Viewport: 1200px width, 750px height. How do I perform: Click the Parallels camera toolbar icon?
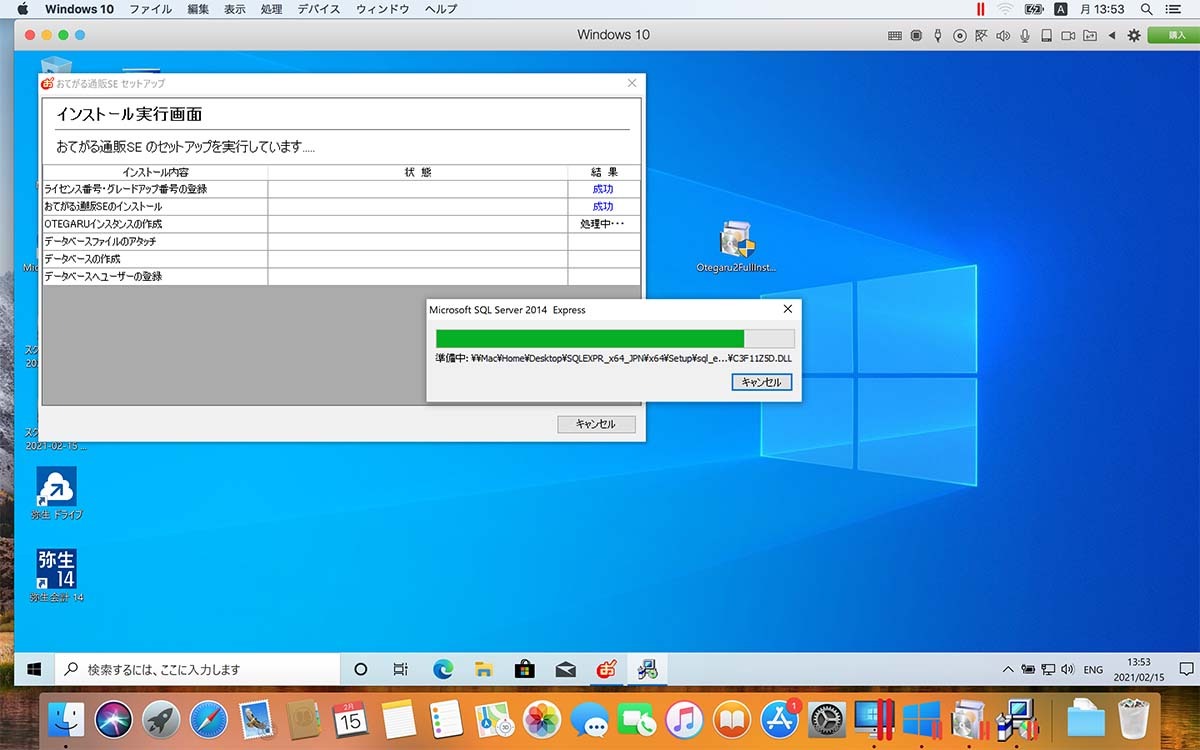(1068, 35)
